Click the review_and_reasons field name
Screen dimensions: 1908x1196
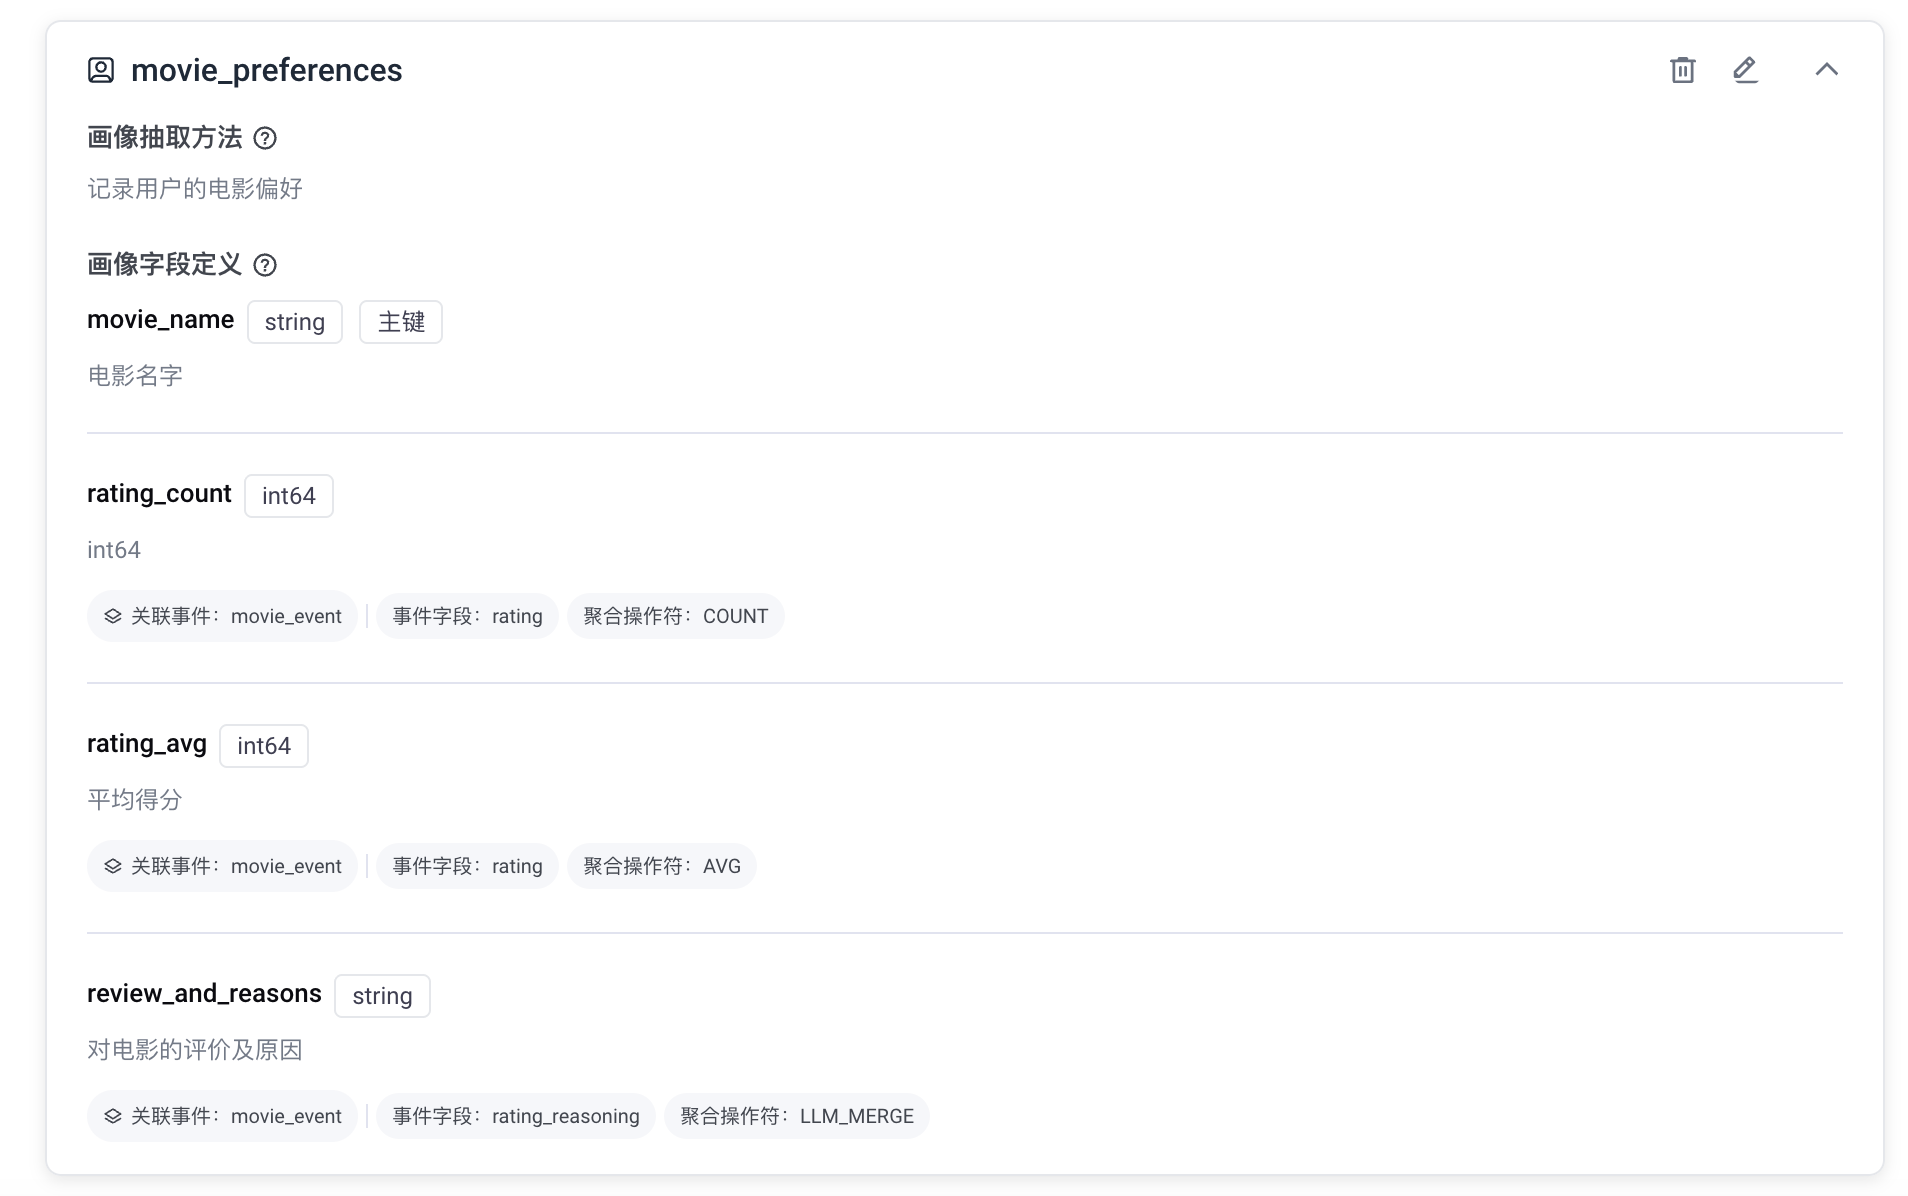click(x=204, y=993)
